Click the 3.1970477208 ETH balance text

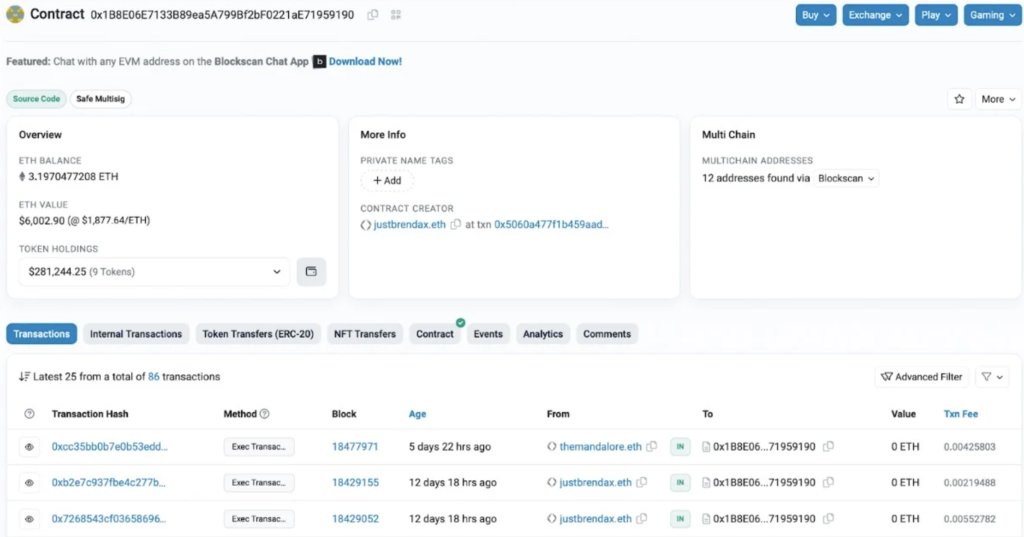tap(73, 176)
